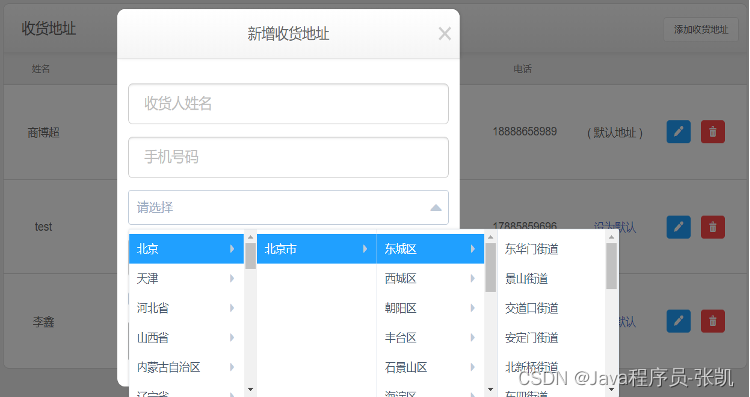The height and width of the screenshot is (397, 750).
Task: Delete the 李鑫 address row
Action: click(x=713, y=321)
